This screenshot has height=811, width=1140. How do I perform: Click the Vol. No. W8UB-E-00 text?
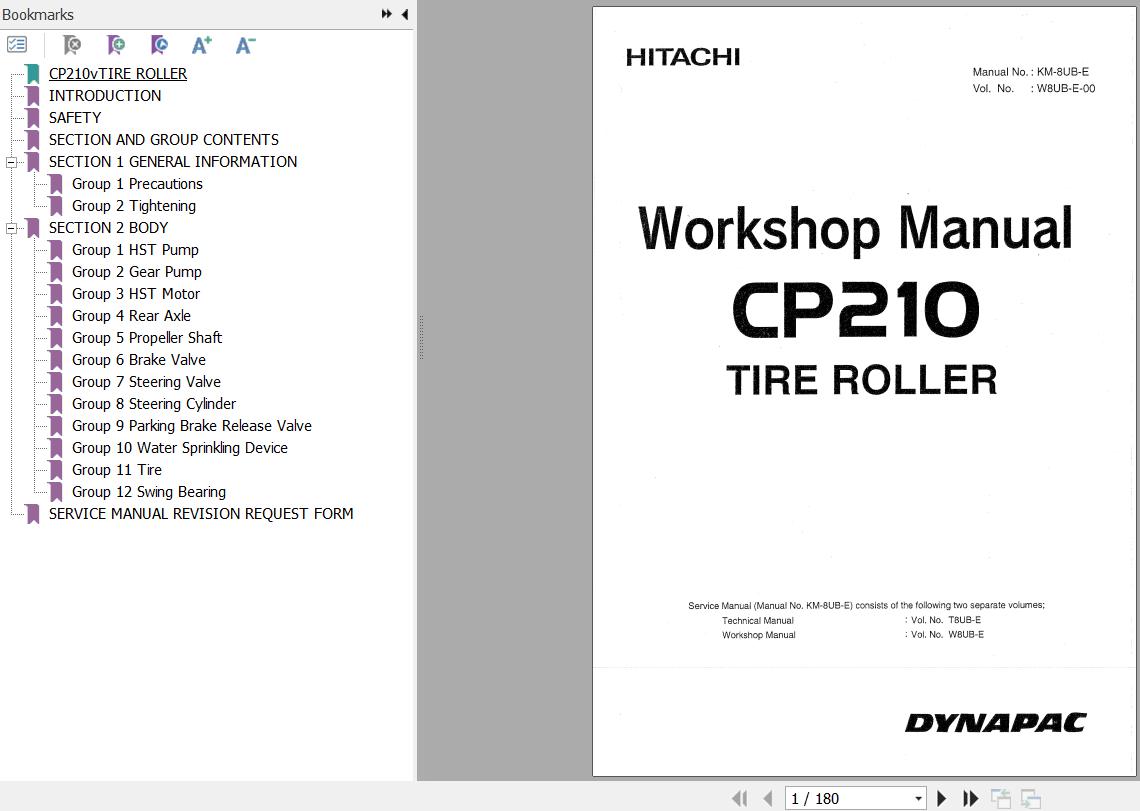(1033, 89)
